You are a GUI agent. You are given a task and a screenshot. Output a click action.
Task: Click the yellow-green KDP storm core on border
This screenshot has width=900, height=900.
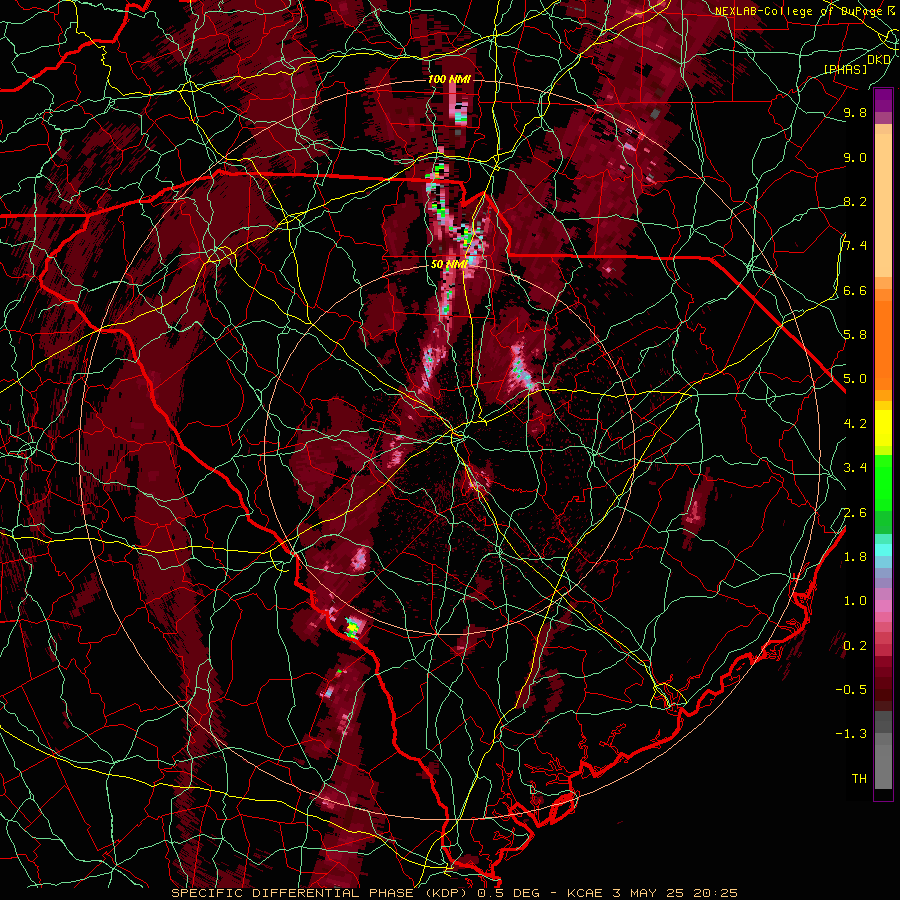pos(352,627)
